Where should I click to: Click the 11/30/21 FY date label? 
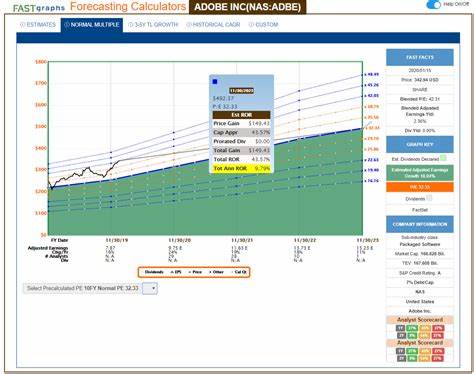point(242,240)
